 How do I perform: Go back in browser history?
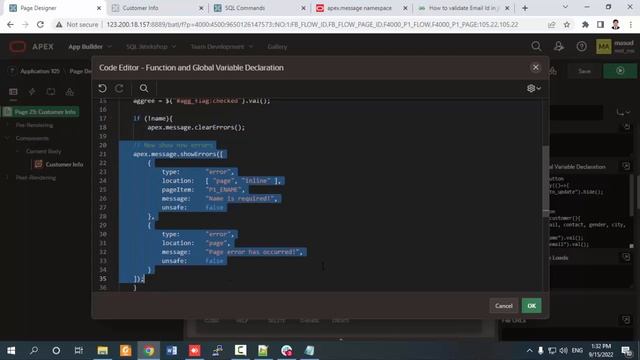click(10, 24)
